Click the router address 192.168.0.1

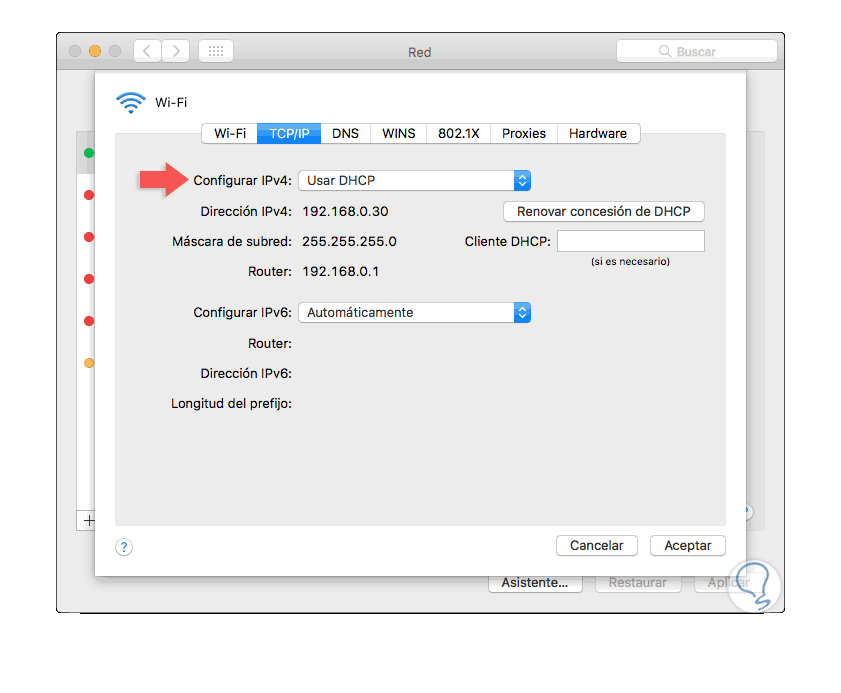tap(341, 272)
